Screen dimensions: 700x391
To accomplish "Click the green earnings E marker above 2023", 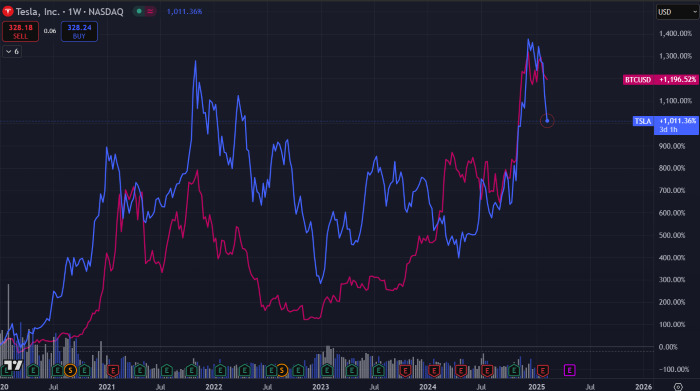I will [327, 370].
